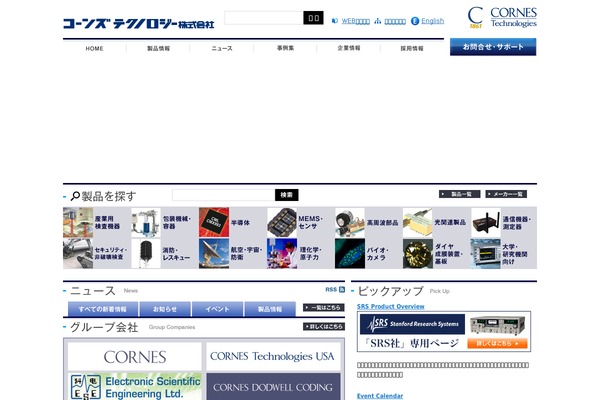
Task: Click the black header search button
Action: 313,18
